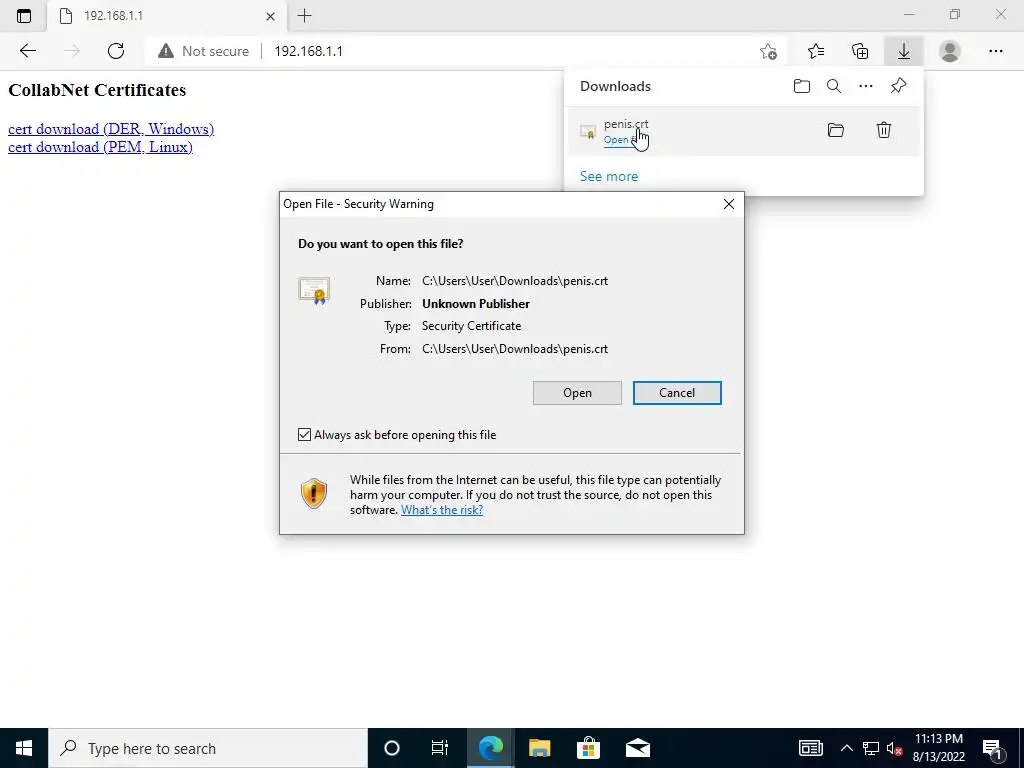Click the shield warning icon in dialog
Image resolution: width=1024 pixels, height=768 pixels.
pyautogui.click(x=314, y=493)
